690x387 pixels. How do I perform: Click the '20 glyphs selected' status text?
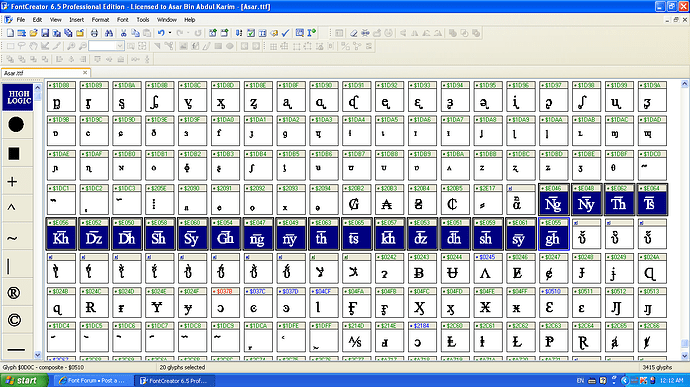pyautogui.click(x=182, y=367)
